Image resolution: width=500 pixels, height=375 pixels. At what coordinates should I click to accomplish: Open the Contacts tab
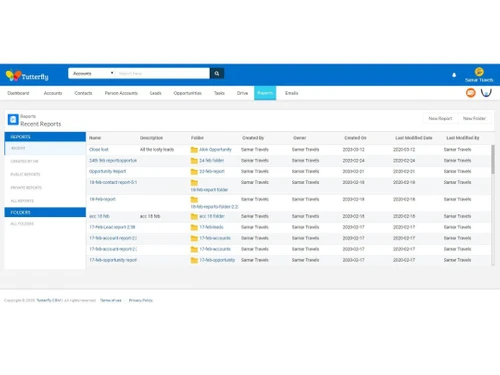point(83,93)
